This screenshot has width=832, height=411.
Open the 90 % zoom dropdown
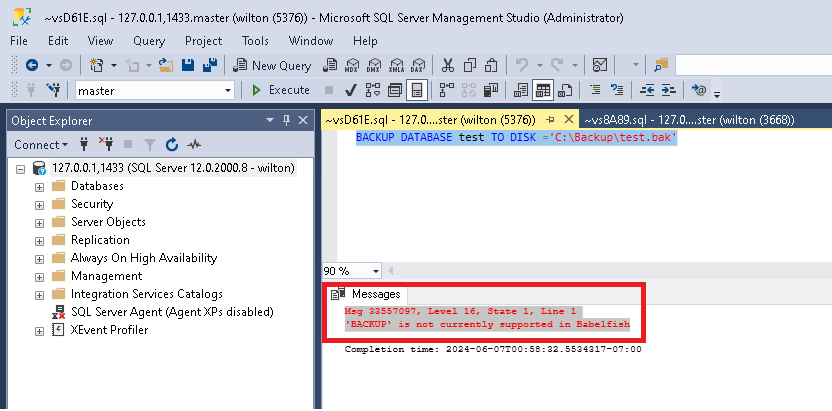(x=376, y=271)
